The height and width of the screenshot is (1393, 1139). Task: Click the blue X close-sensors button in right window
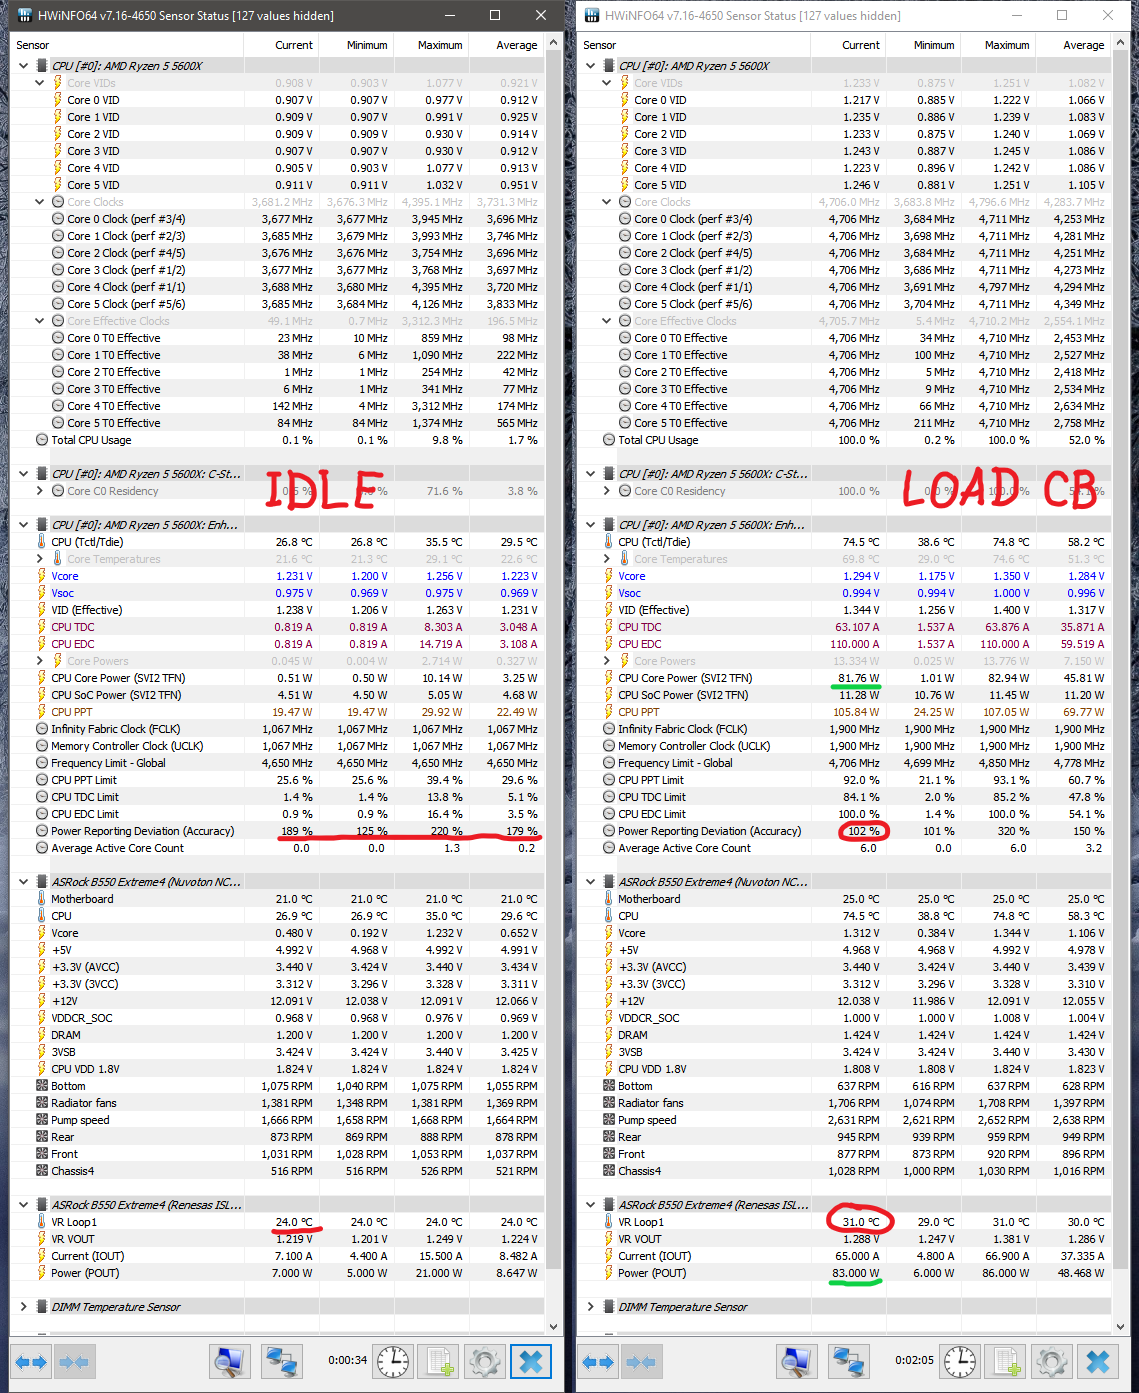point(1098,1361)
